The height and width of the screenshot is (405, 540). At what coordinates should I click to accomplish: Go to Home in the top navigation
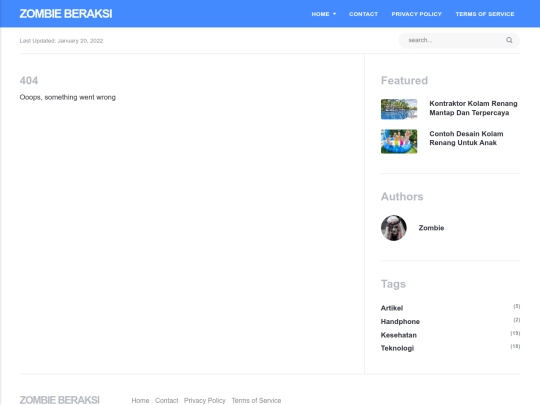(x=320, y=14)
